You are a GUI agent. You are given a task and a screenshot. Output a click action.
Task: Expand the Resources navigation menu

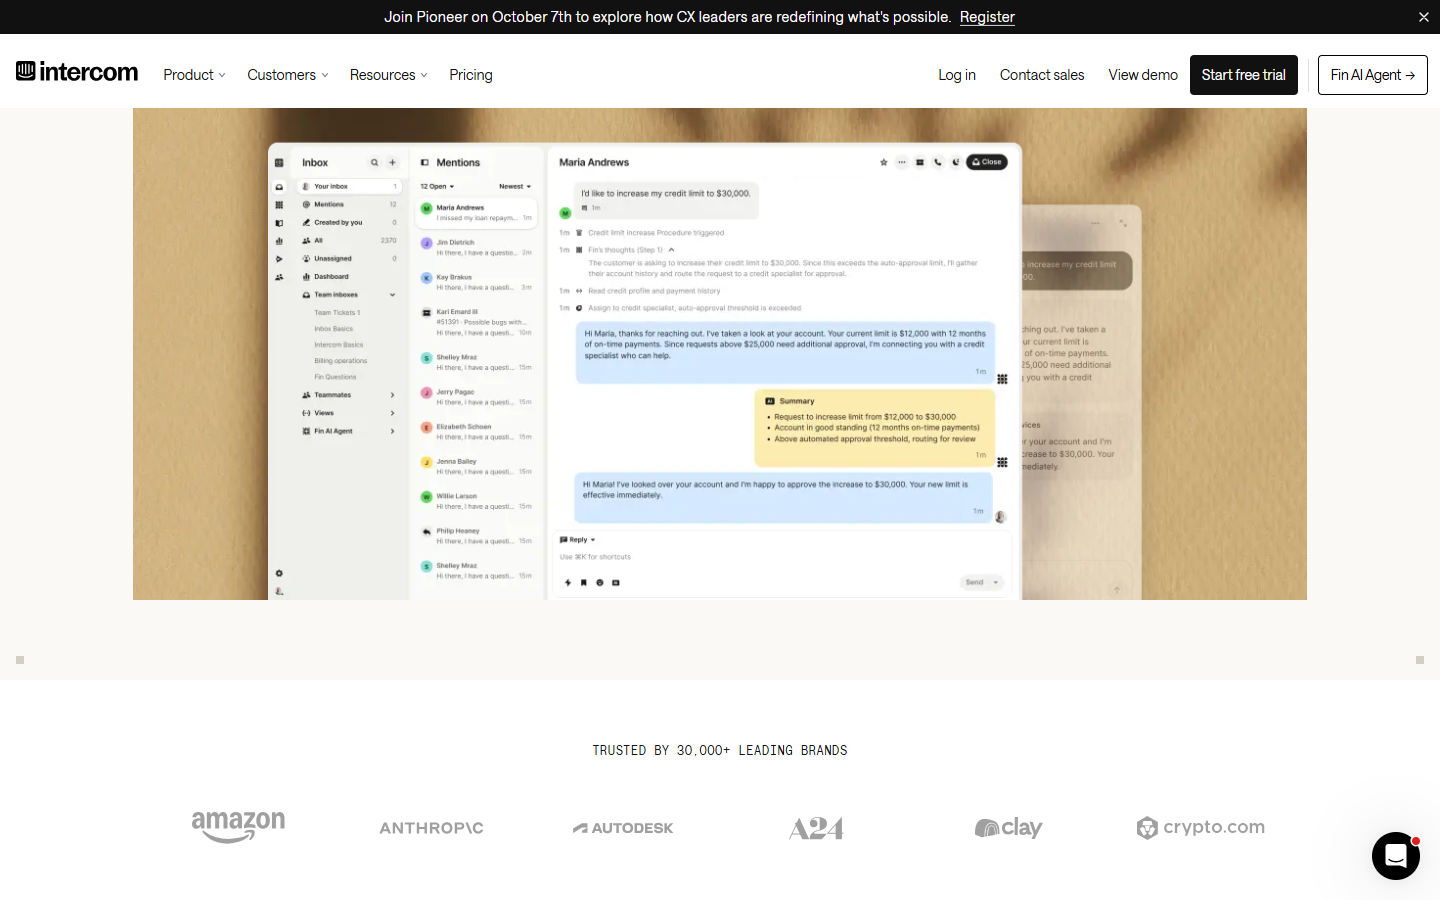[389, 75]
